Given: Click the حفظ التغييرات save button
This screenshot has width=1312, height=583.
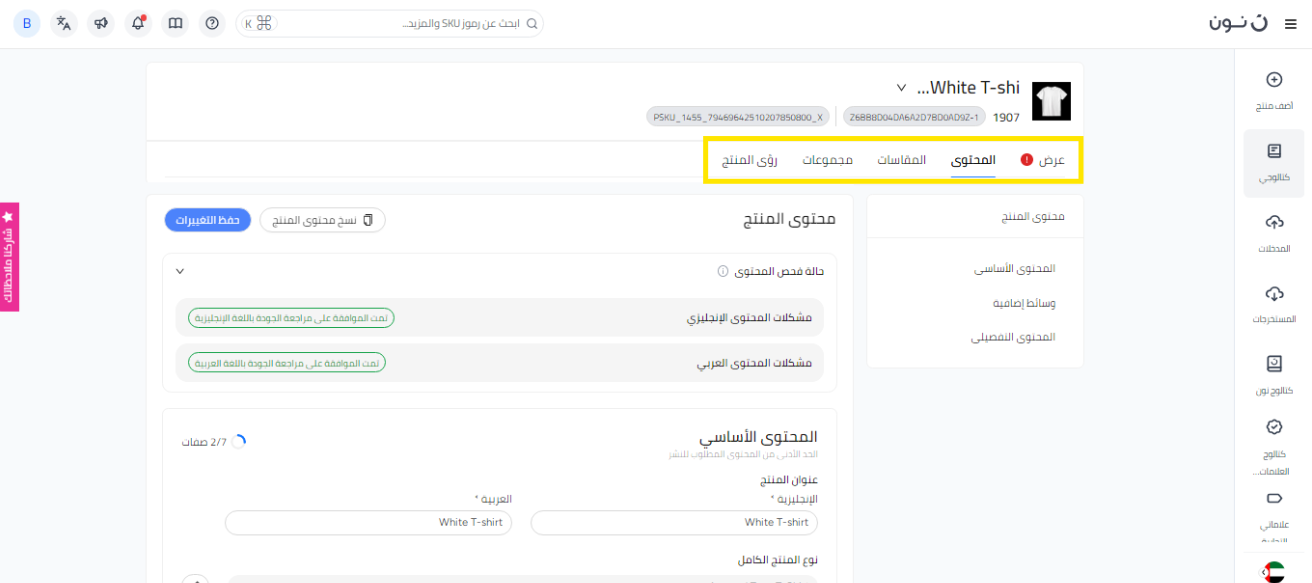Looking at the screenshot, I should tap(207, 220).
